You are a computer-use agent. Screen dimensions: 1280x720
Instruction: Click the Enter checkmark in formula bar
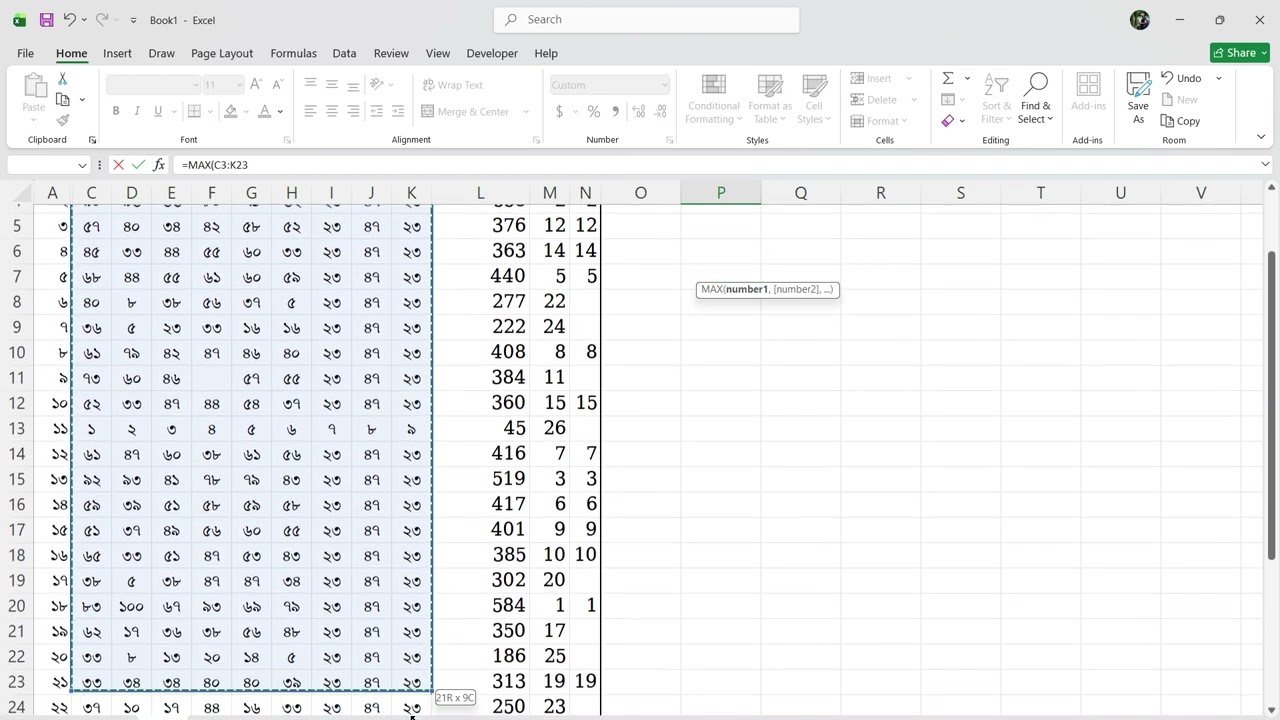pos(139,165)
